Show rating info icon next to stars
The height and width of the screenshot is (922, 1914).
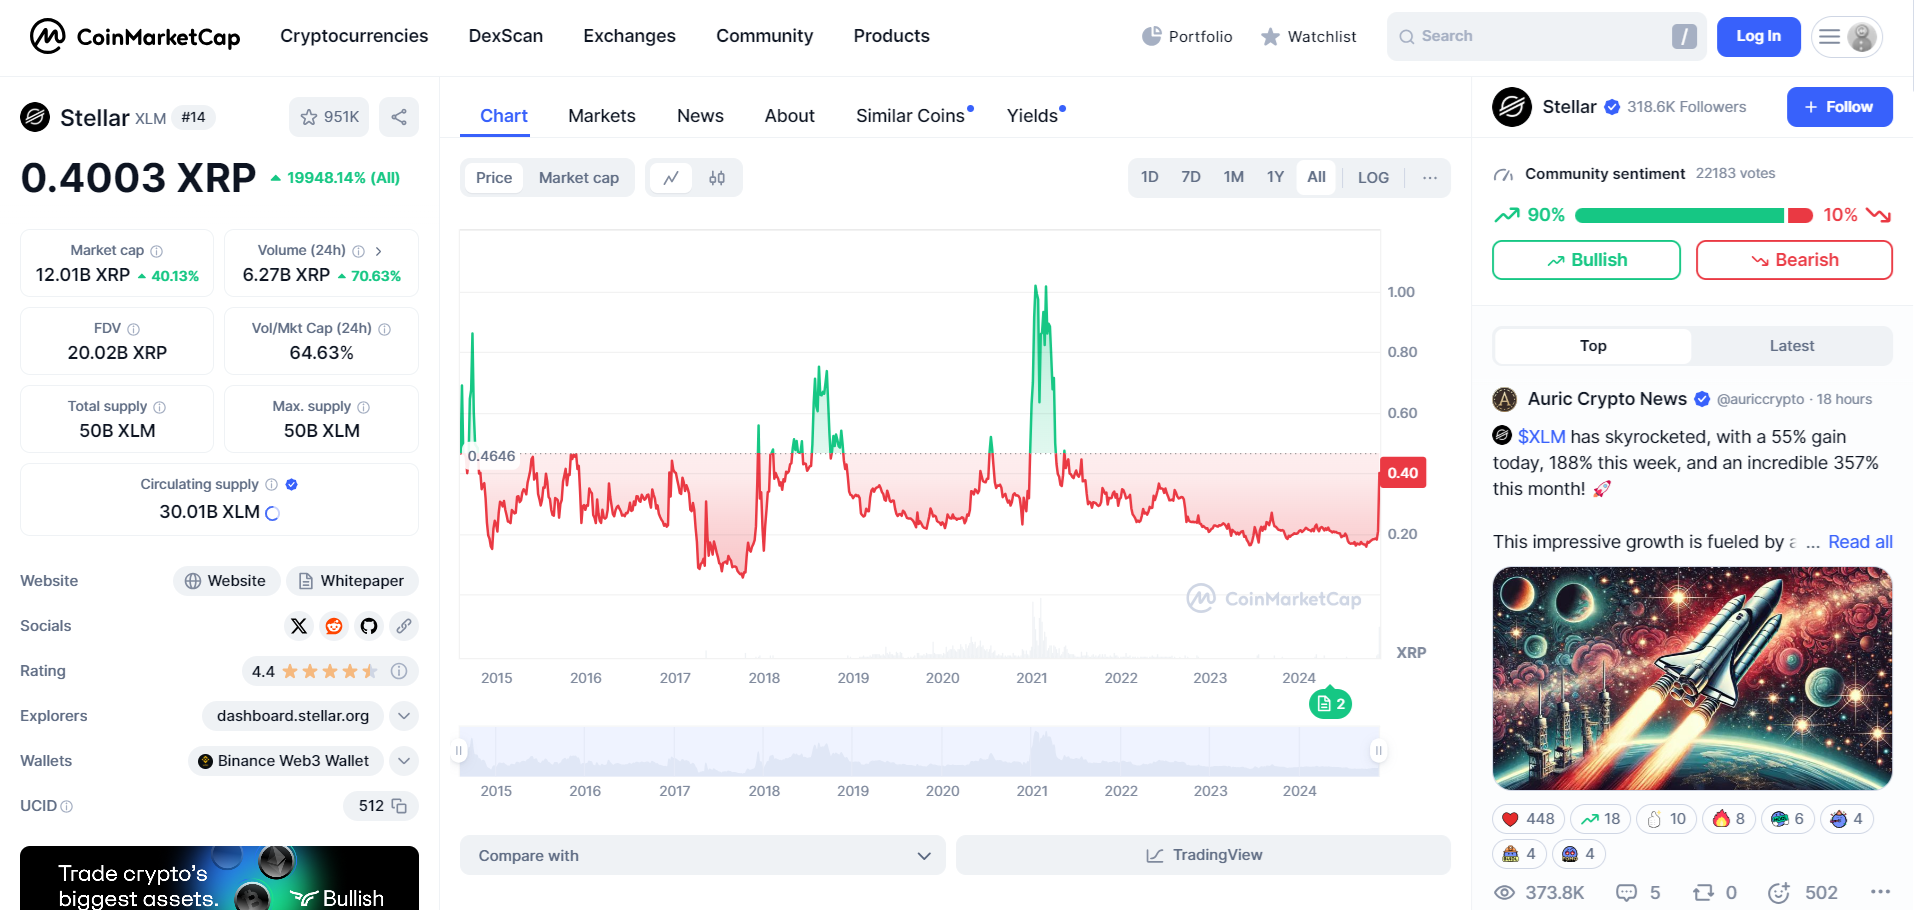tap(399, 671)
